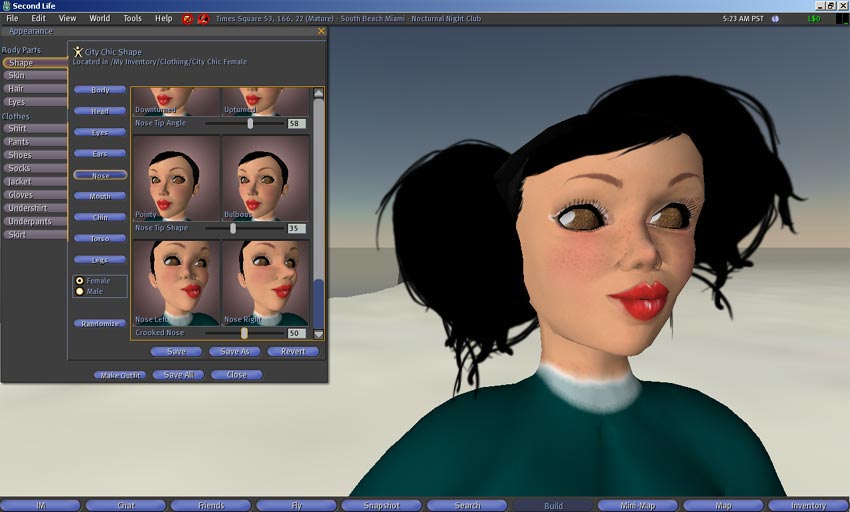
Task: Click the Save As button
Action: [x=234, y=352]
